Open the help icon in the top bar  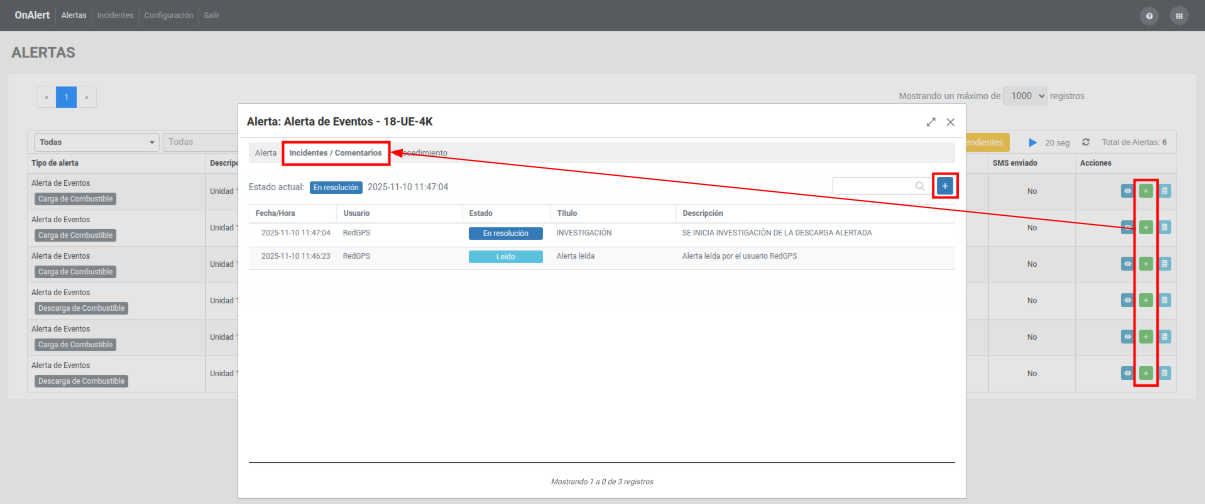(x=1150, y=16)
